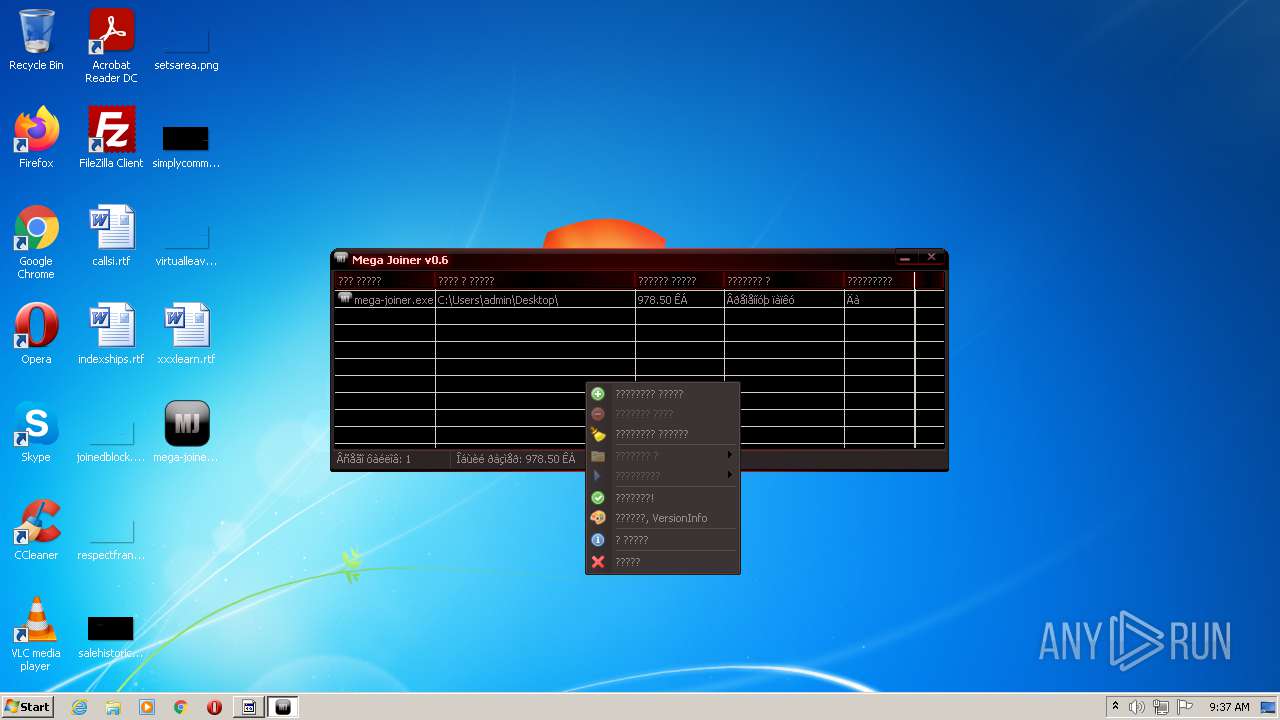Click the 9:37 AM taskbar clock
The width and height of the screenshot is (1280, 720).
(1229, 707)
